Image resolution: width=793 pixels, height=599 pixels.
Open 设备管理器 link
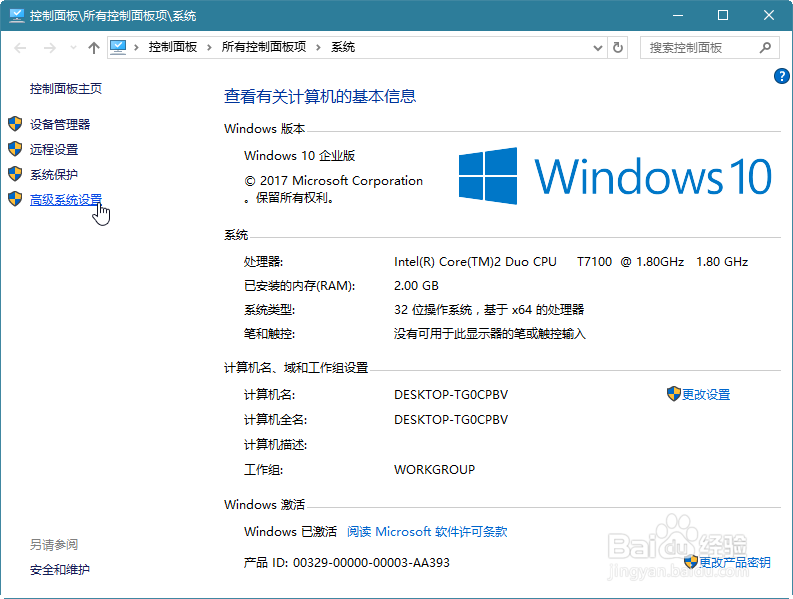tap(60, 124)
